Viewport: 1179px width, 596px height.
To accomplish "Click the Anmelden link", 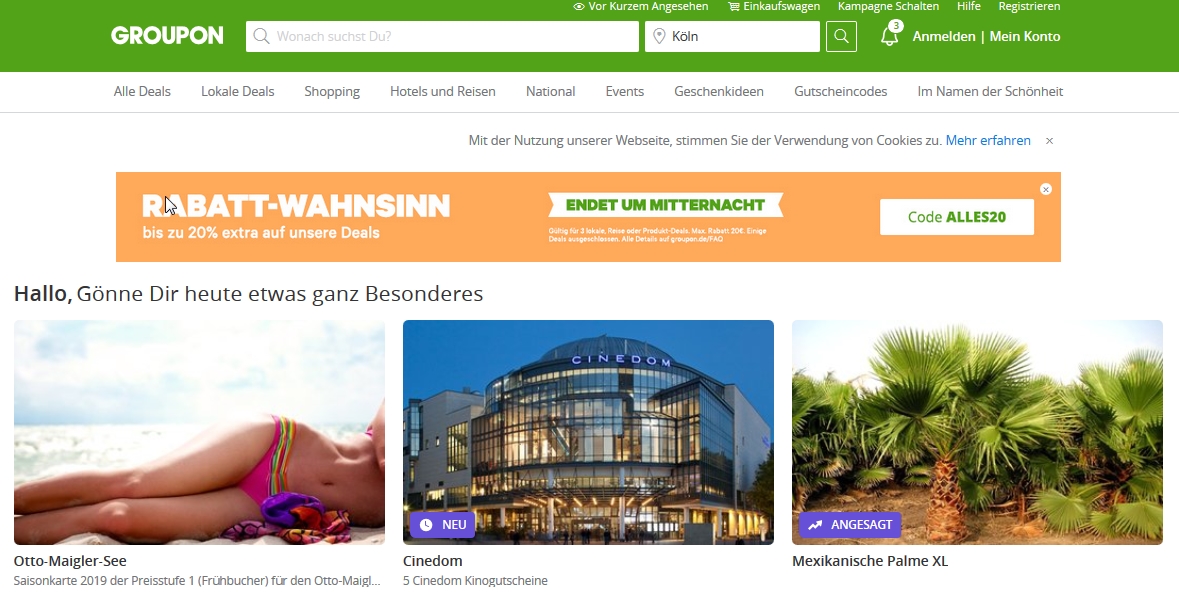I will [x=944, y=36].
